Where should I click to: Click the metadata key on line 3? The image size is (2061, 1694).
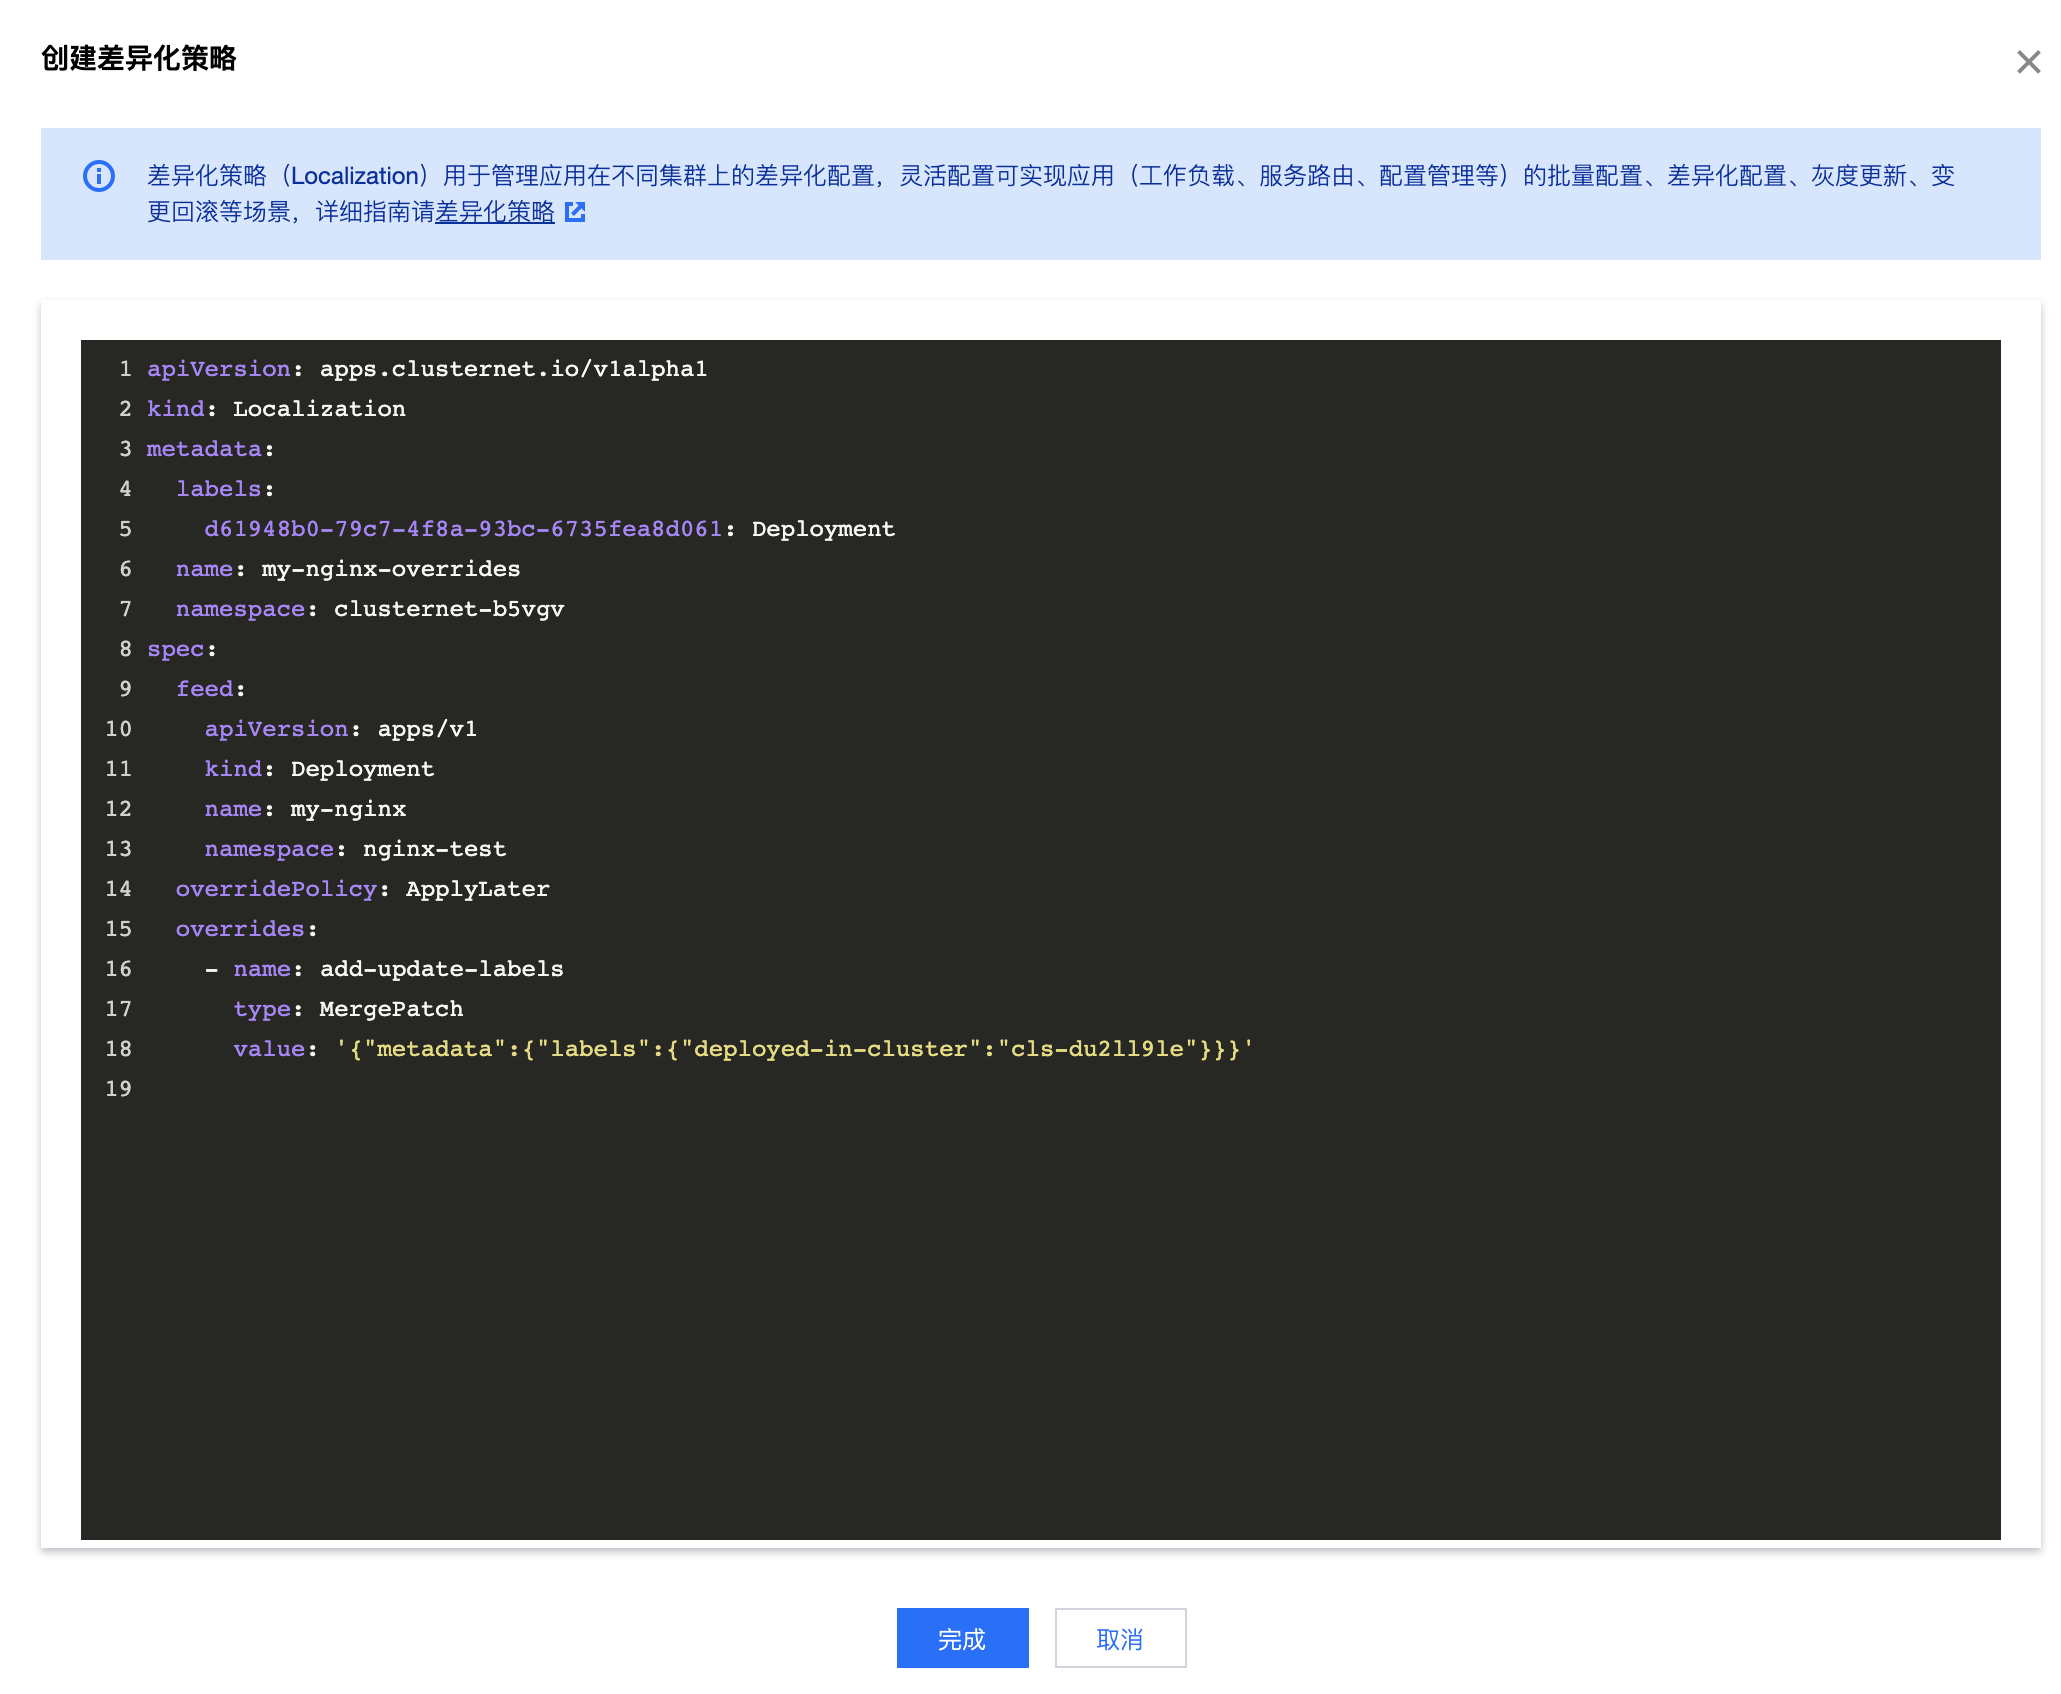click(203, 449)
